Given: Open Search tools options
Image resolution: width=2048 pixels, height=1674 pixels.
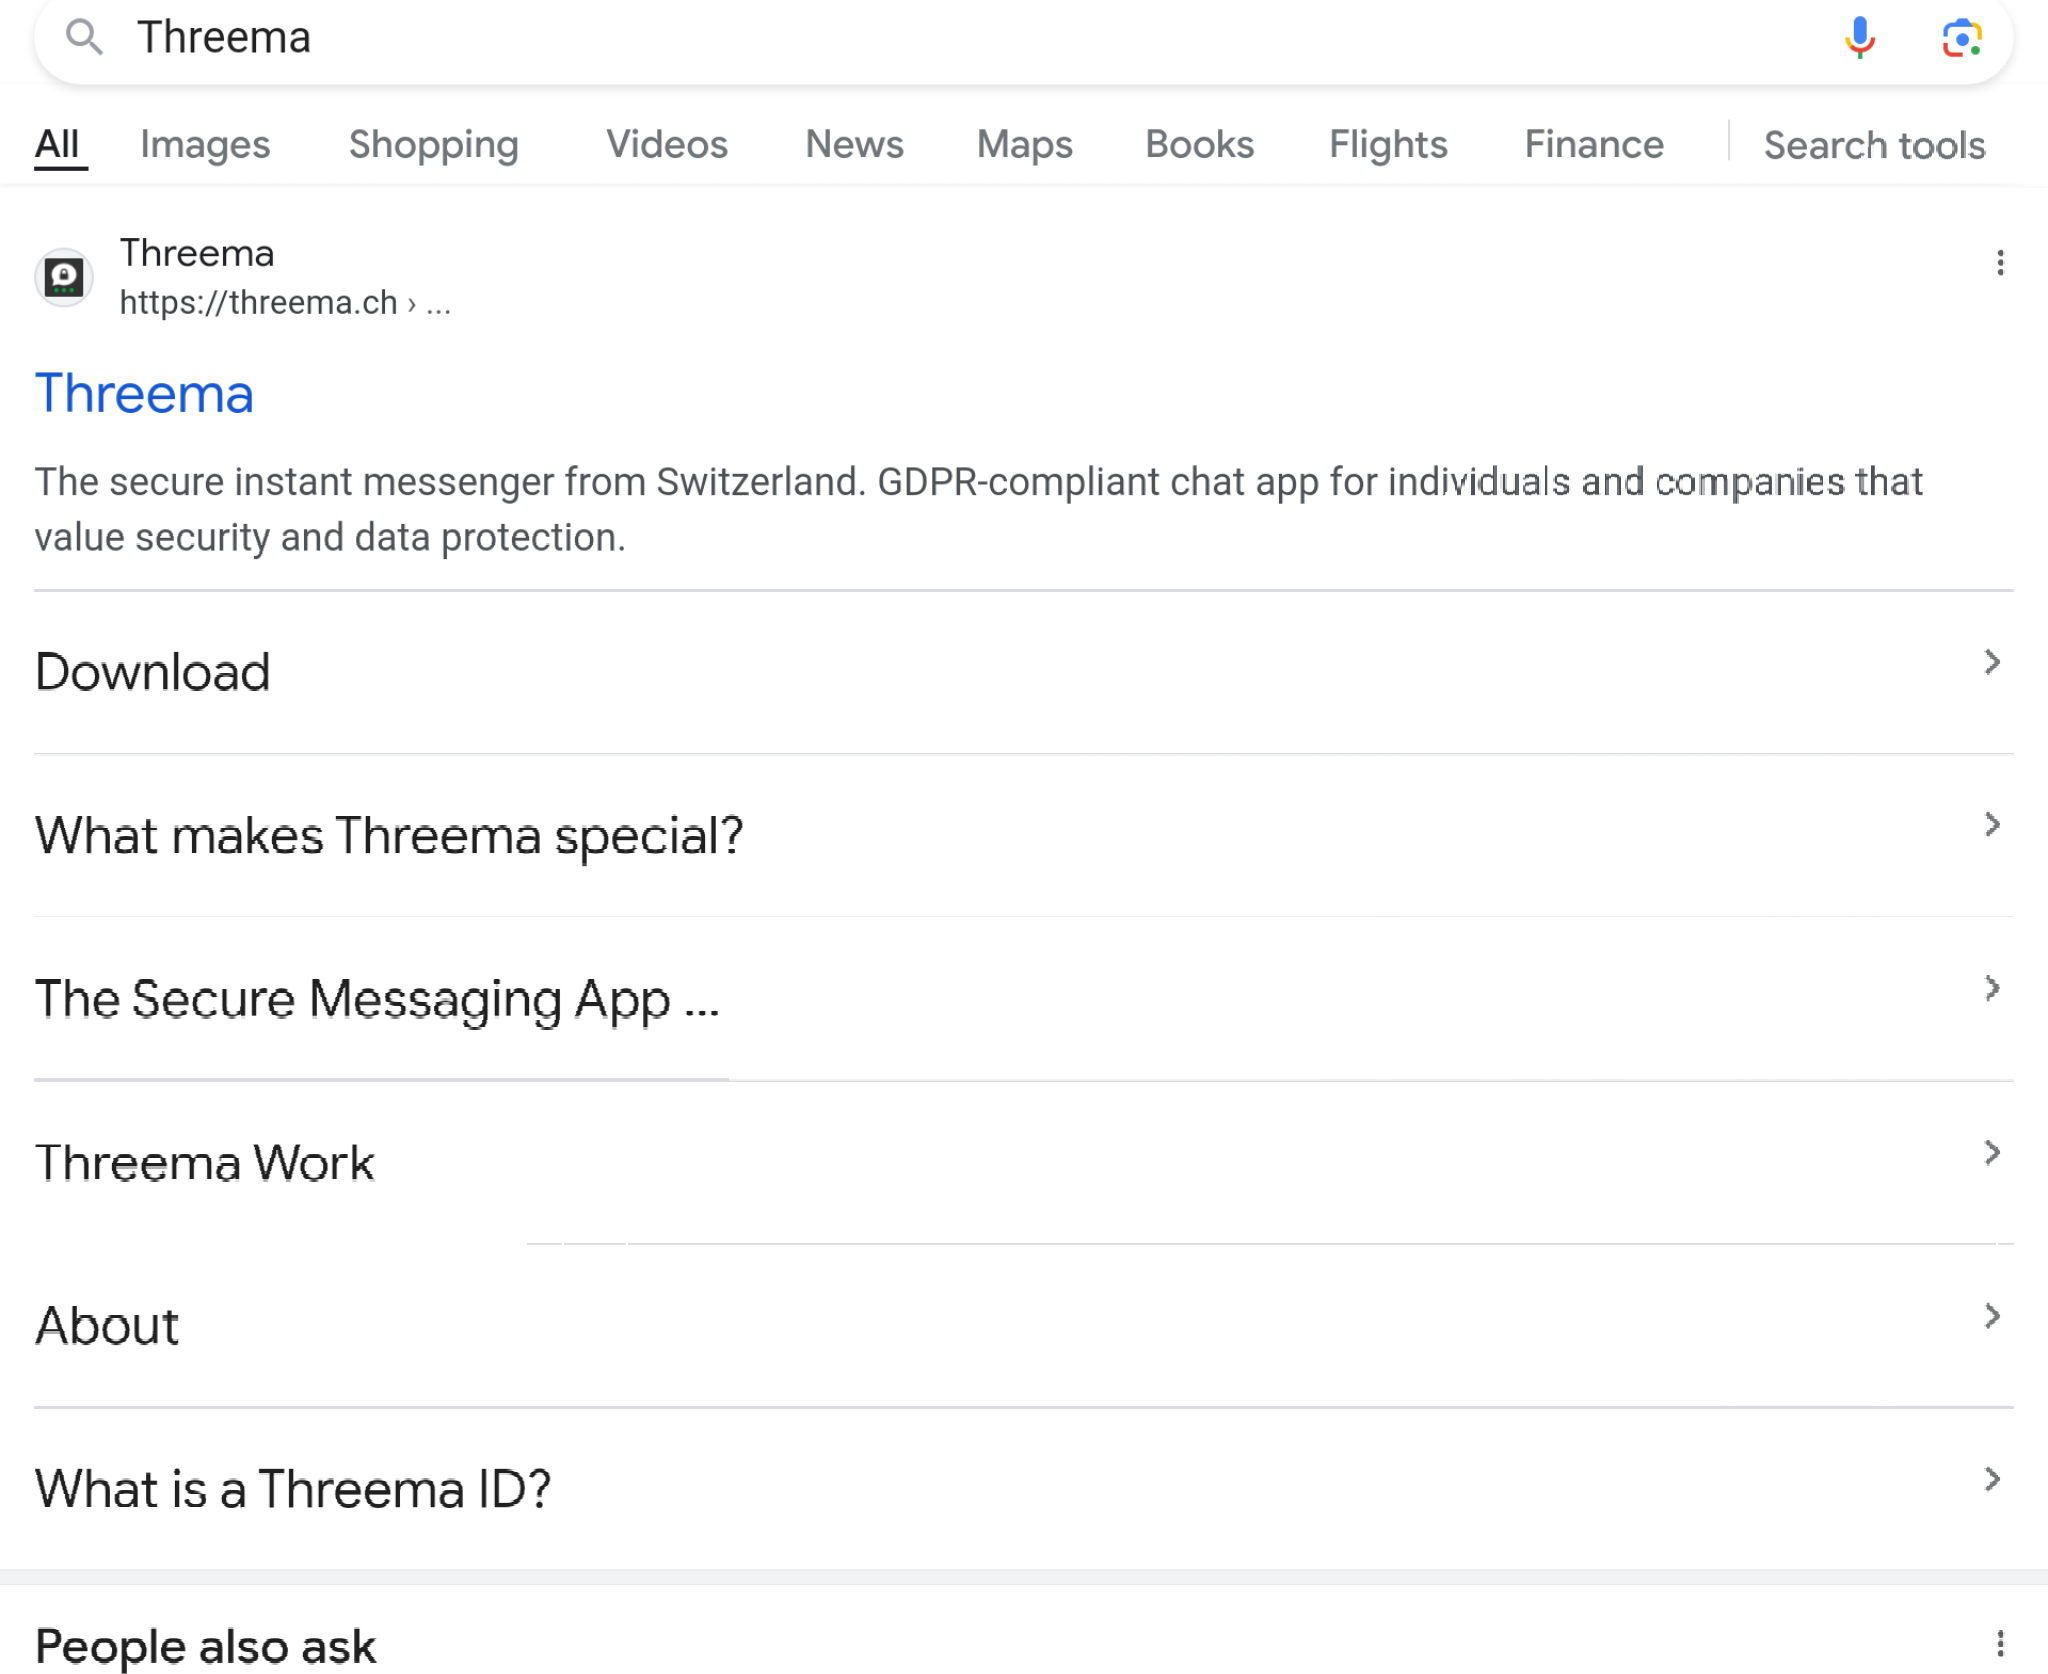Looking at the screenshot, I should (x=1873, y=146).
